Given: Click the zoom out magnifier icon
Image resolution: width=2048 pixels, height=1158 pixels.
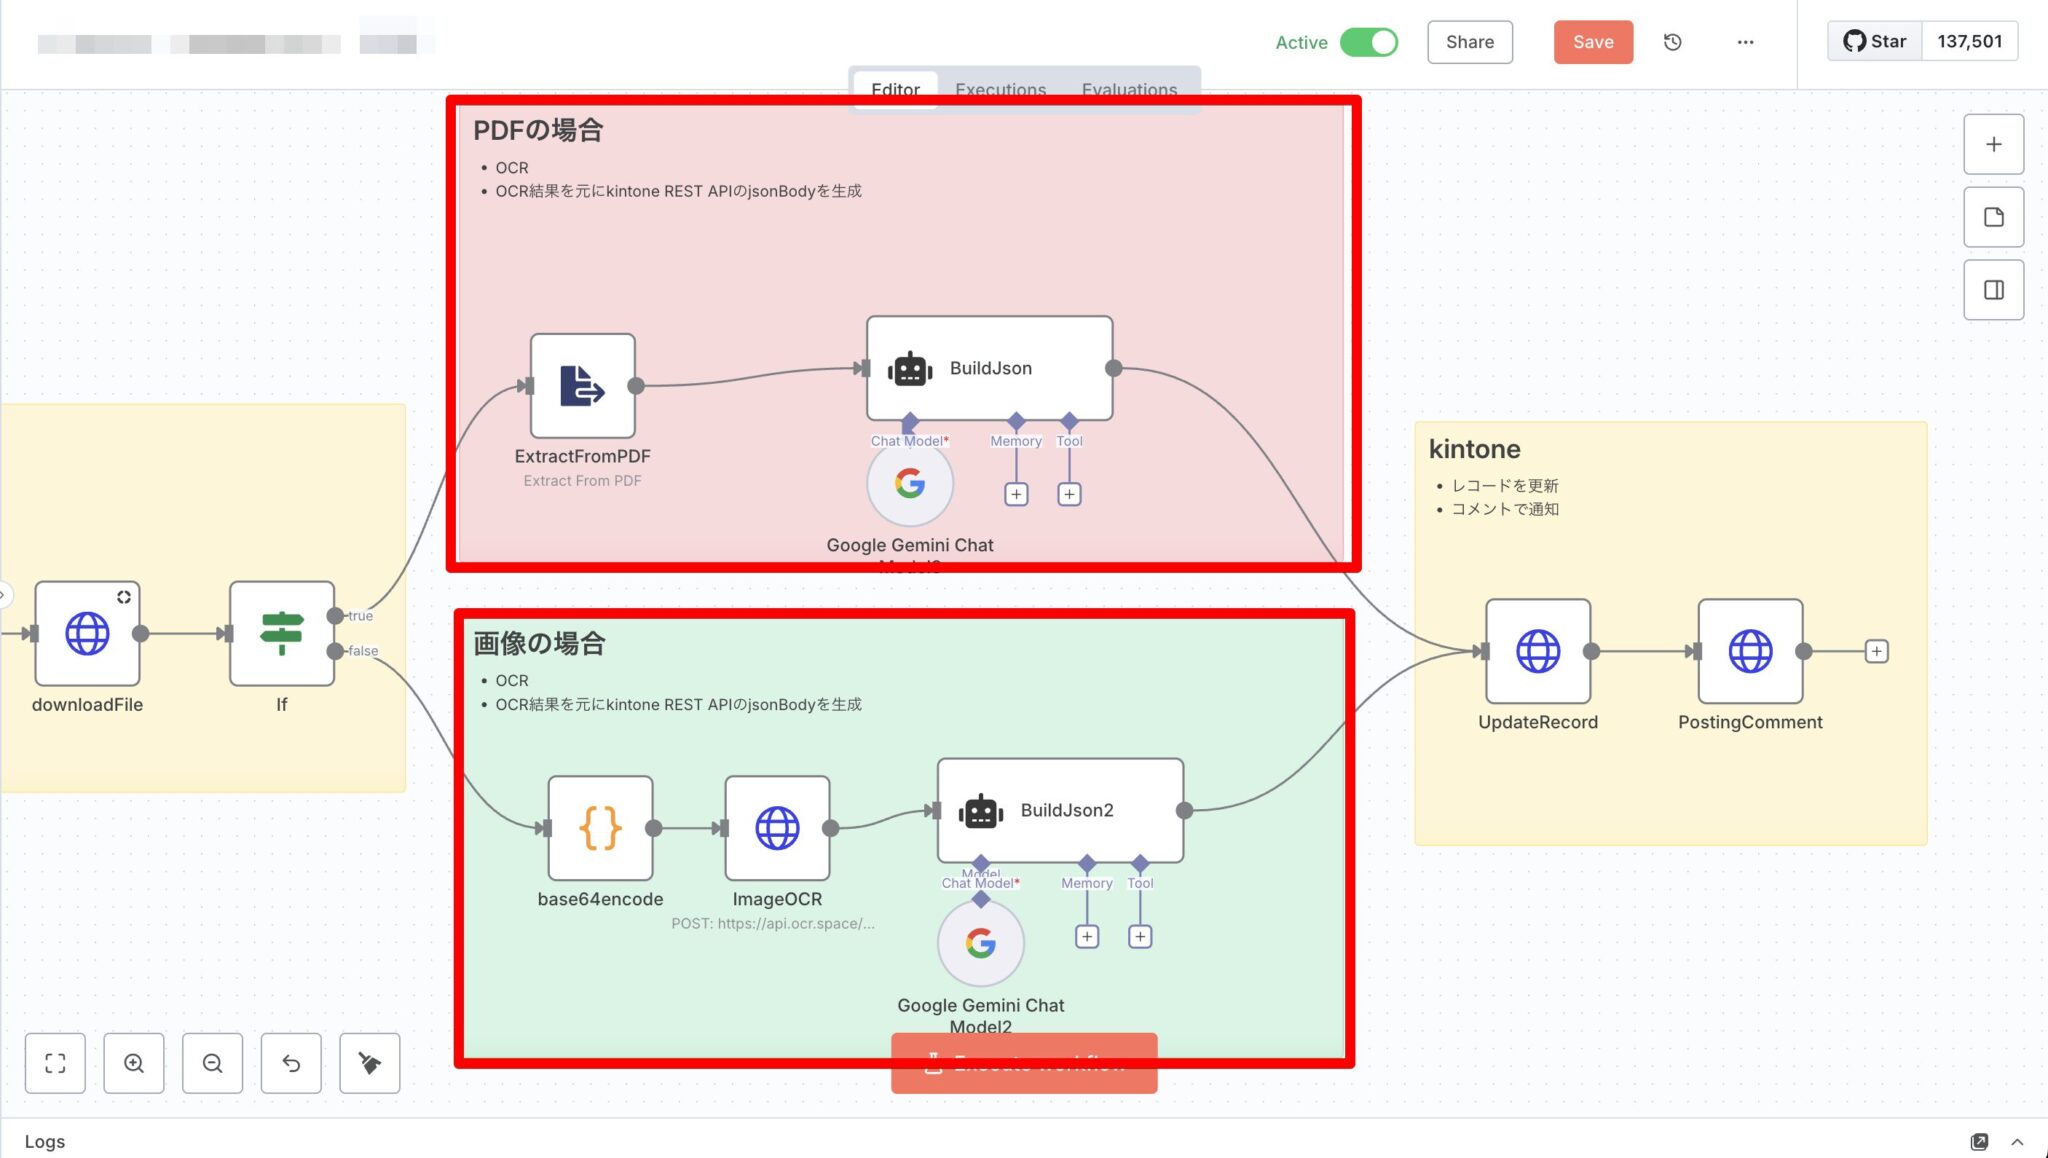Looking at the screenshot, I should (212, 1063).
